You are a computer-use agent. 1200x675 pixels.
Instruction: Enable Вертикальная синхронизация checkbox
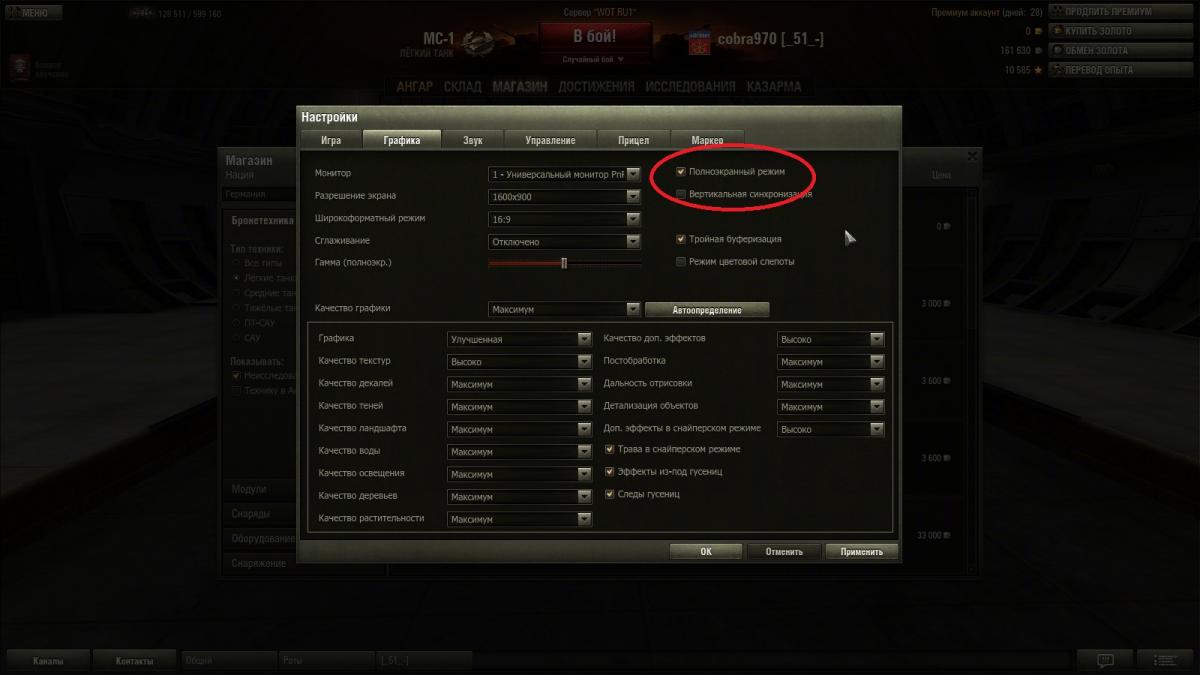(x=681, y=194)
